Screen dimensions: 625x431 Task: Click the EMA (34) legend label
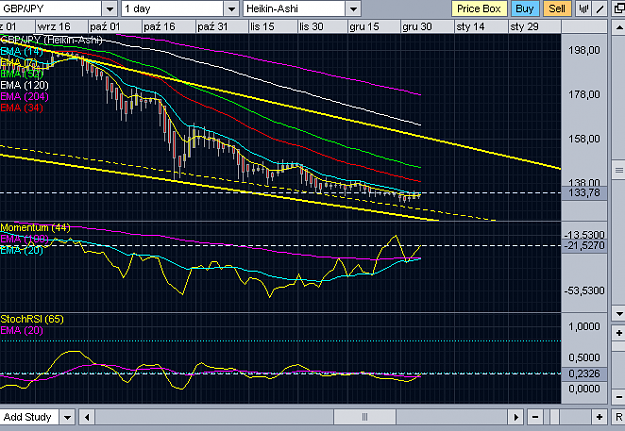pyautogui.click(x=22, y=108)
